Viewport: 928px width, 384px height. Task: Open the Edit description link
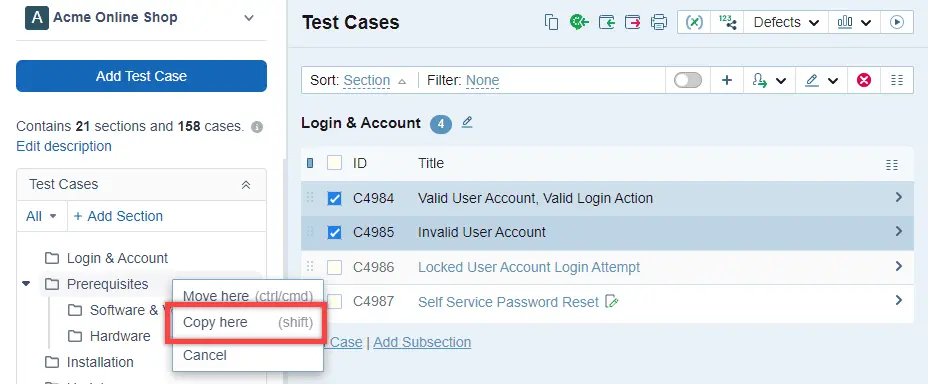64,146
